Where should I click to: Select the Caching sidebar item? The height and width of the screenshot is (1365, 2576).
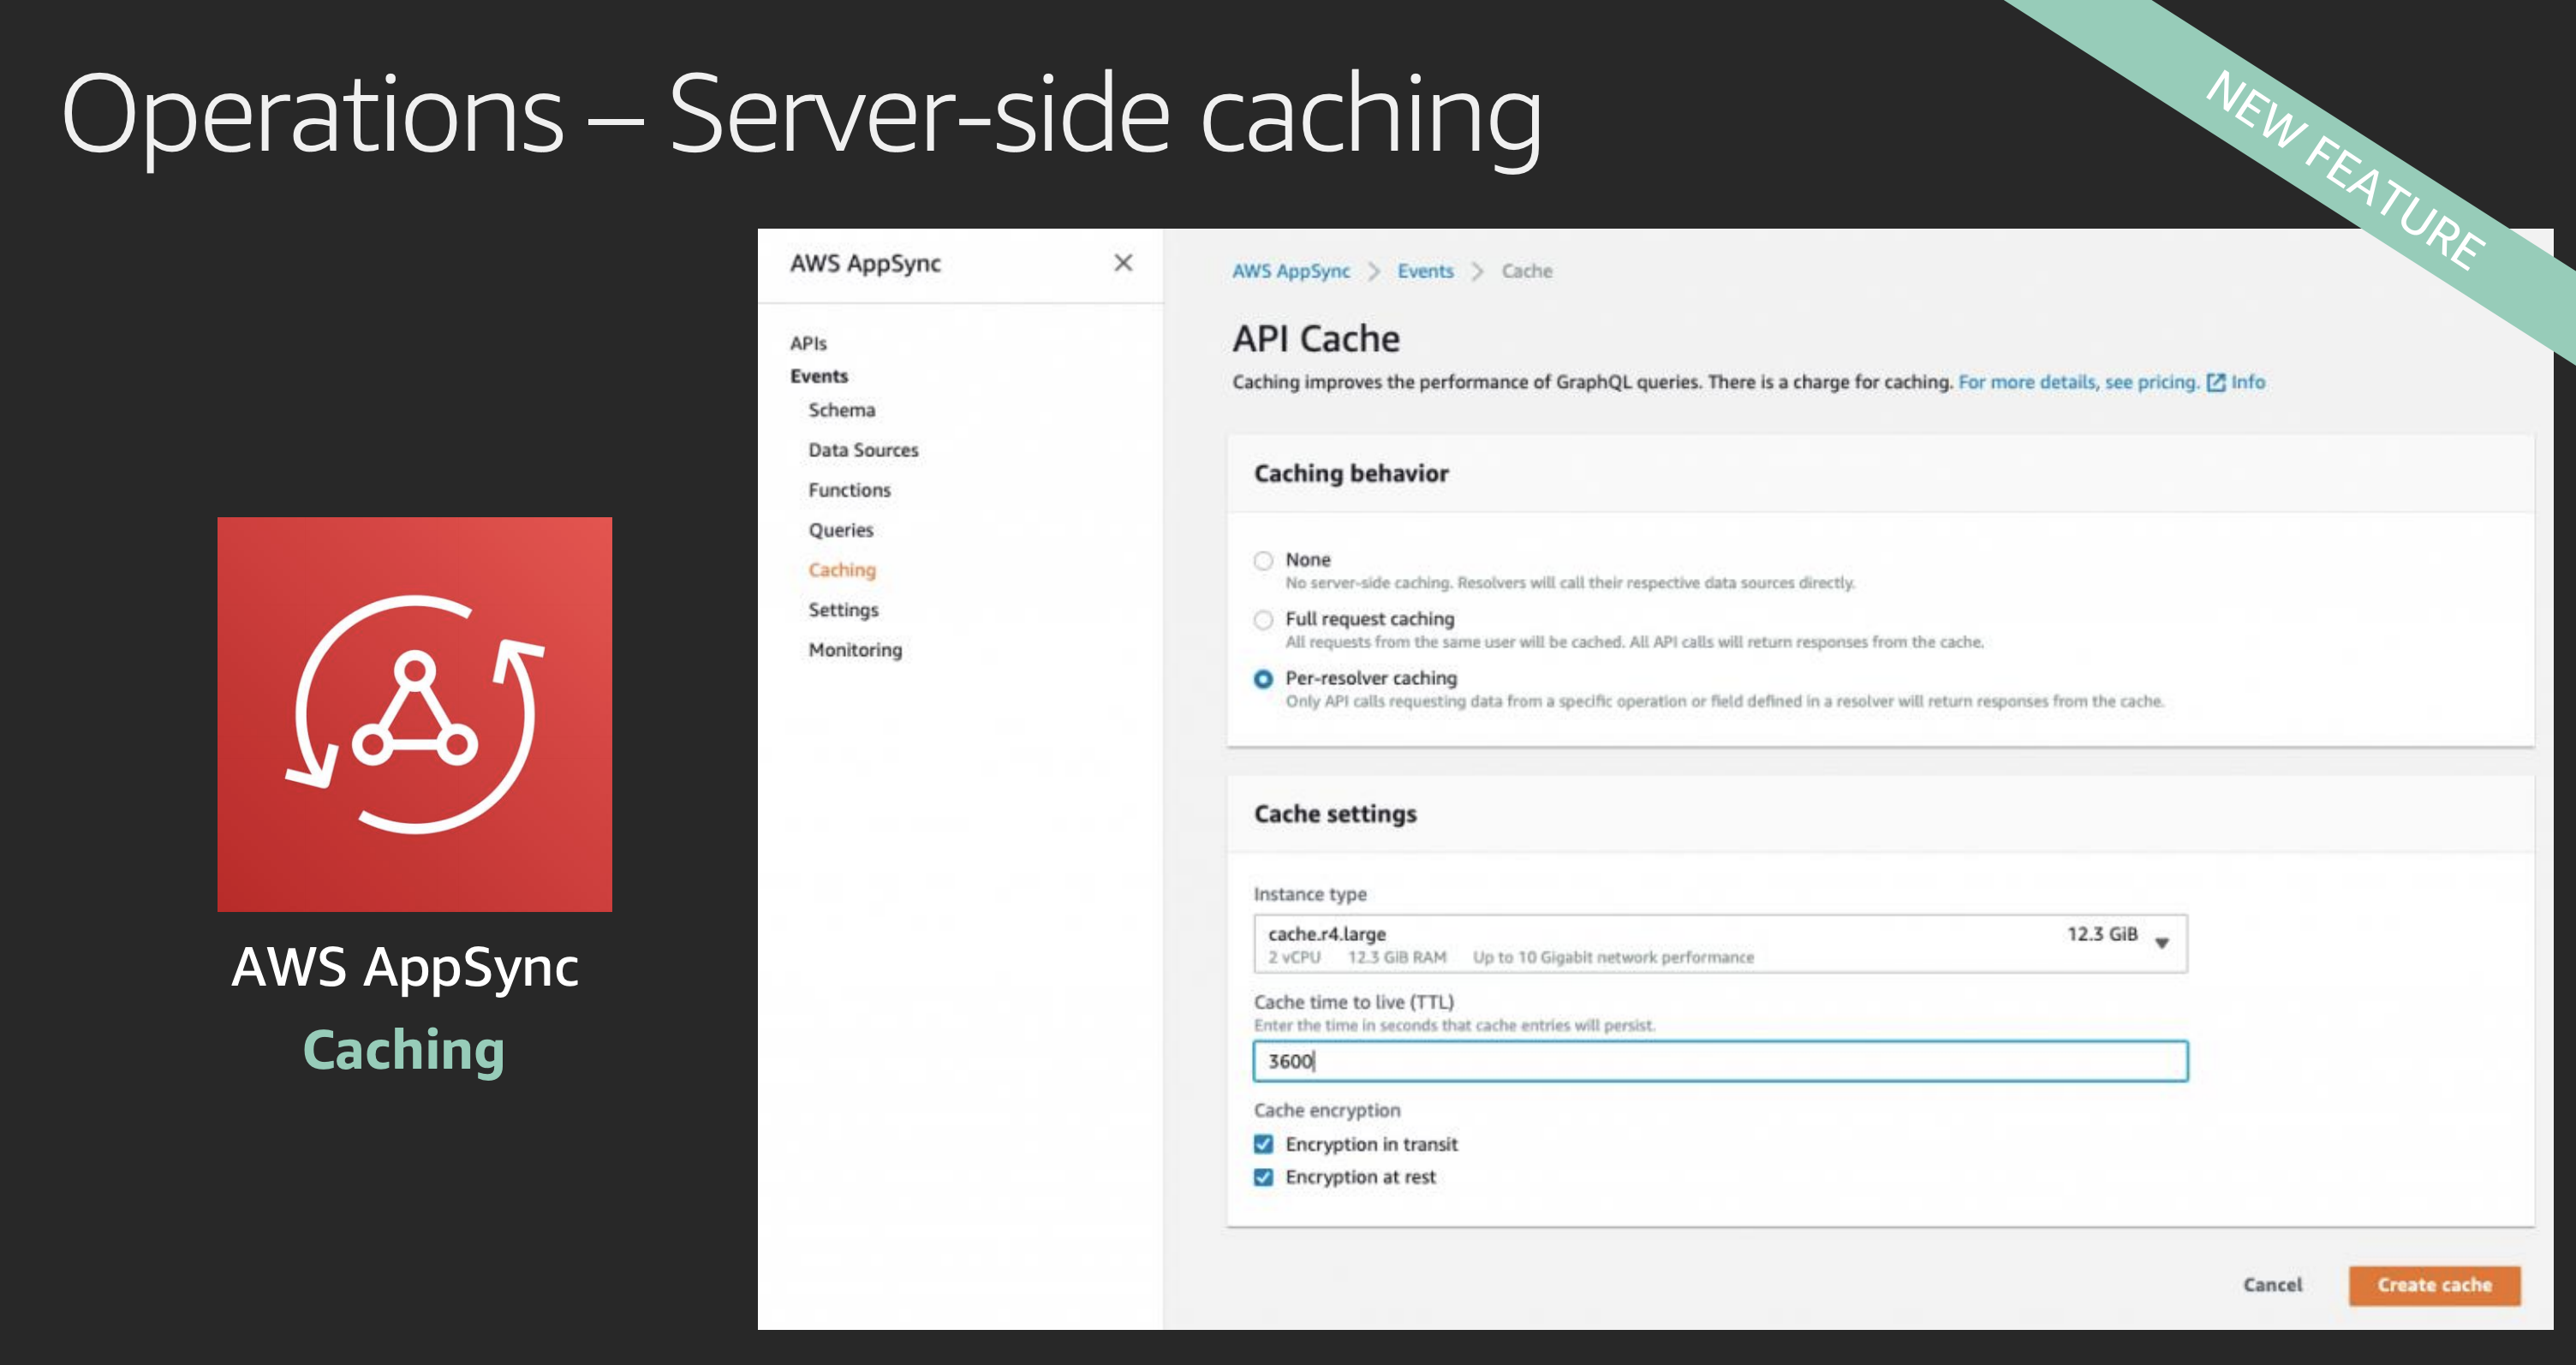[x=842, y=570]
